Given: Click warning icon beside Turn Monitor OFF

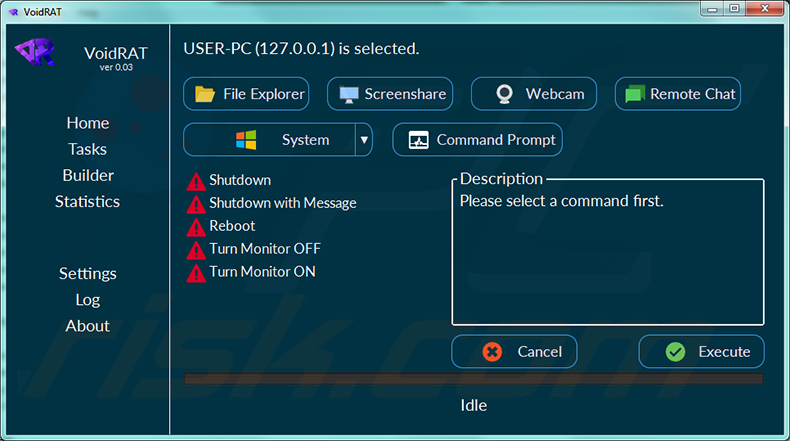Looking at the screenshot, I should pyautogui.click(x=196, y=250).
